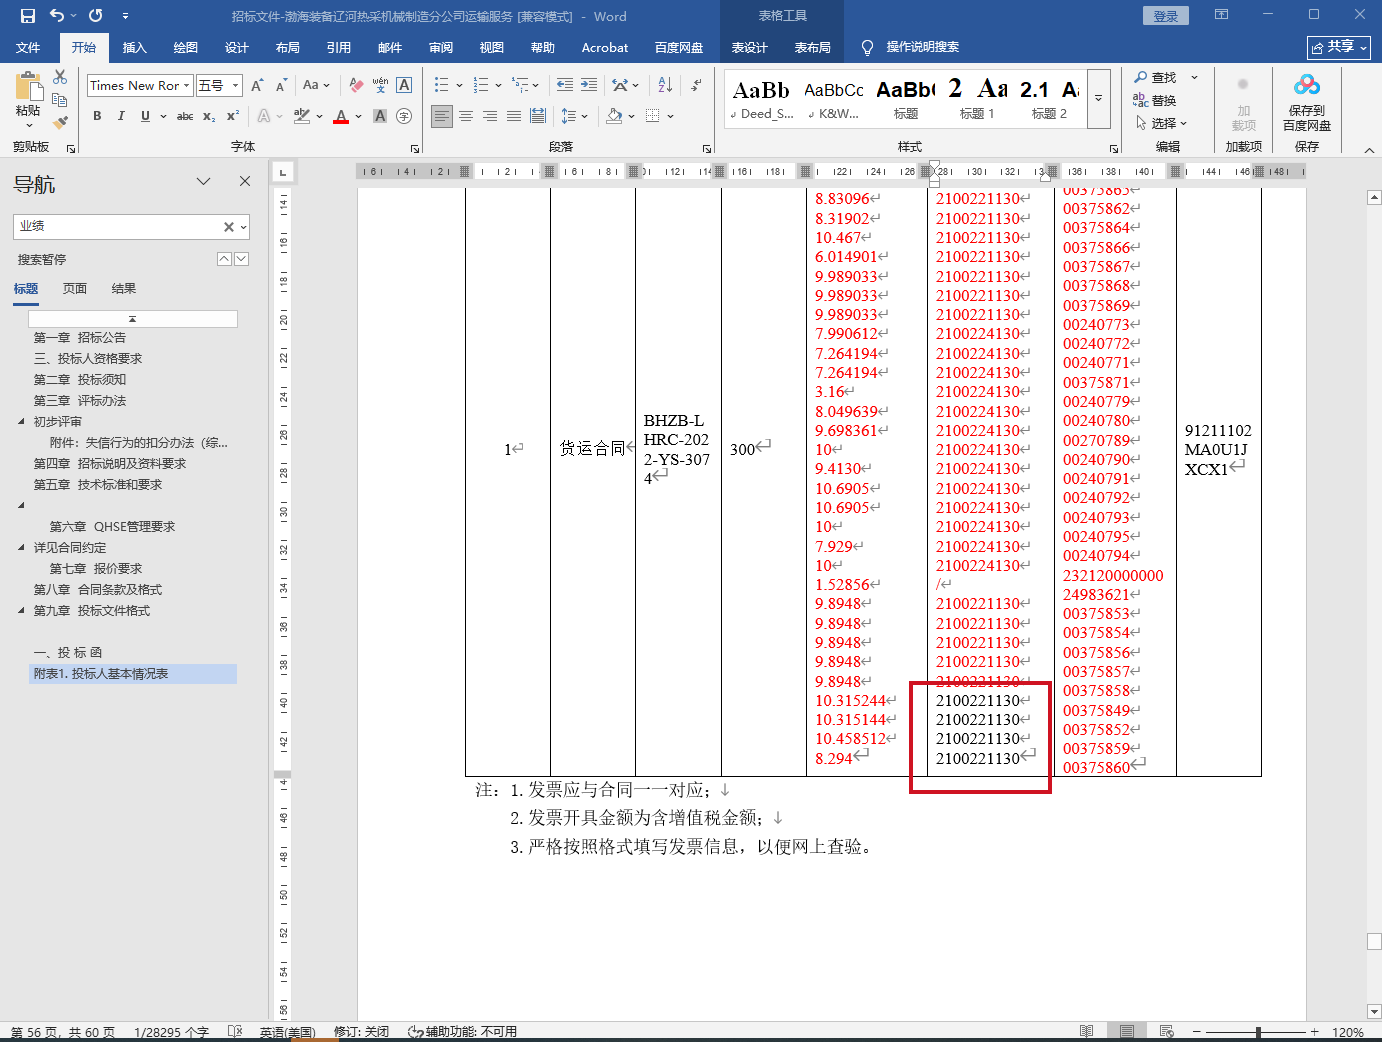Click the text highlight color button

coord(302,116)
